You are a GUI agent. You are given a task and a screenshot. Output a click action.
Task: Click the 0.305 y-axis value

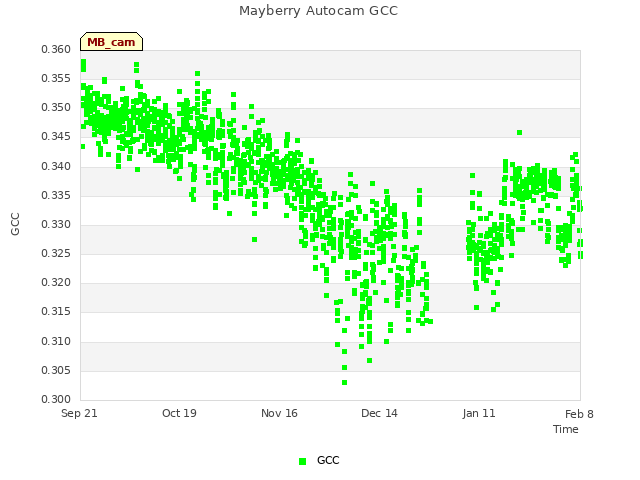coord(56,371)
